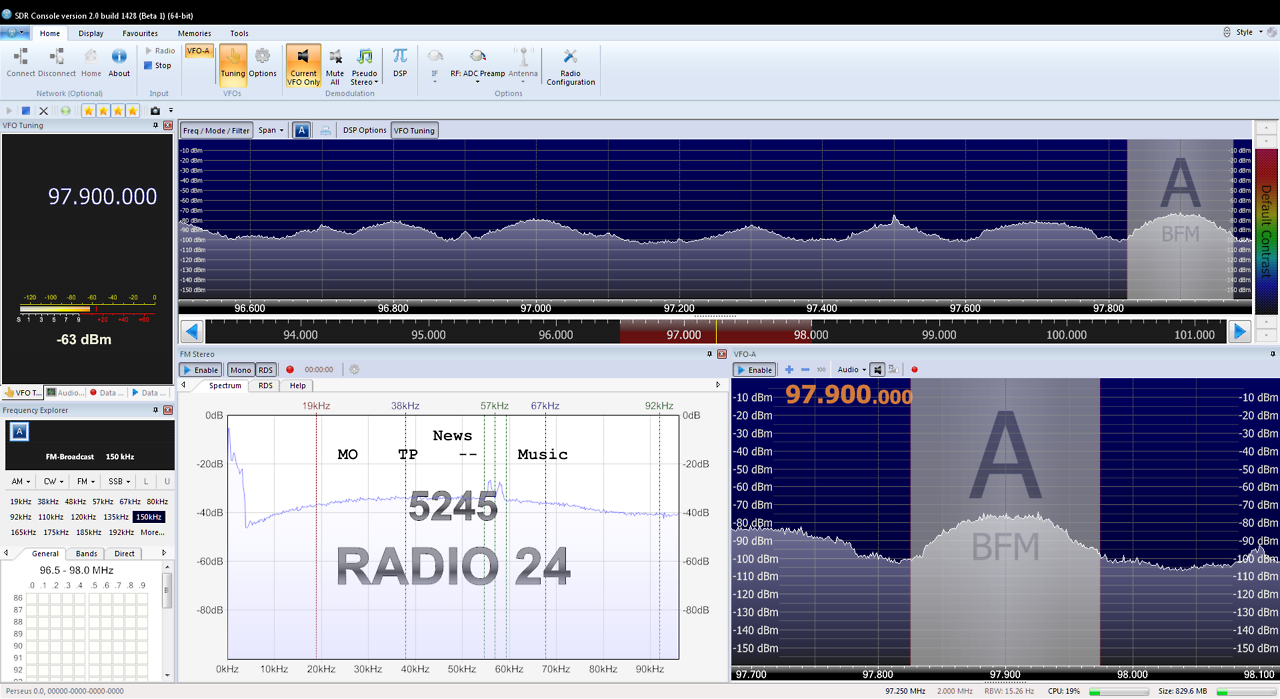This screenshot has height=699, width=1280.
Task: Click the minus zoom-out icon in VFO-A panel
Action: tap(805, 370)
